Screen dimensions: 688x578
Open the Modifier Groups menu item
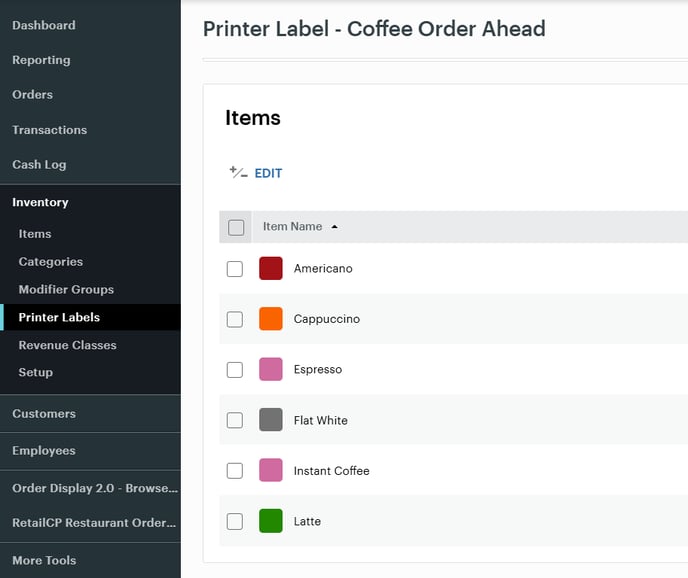[66, 289]
